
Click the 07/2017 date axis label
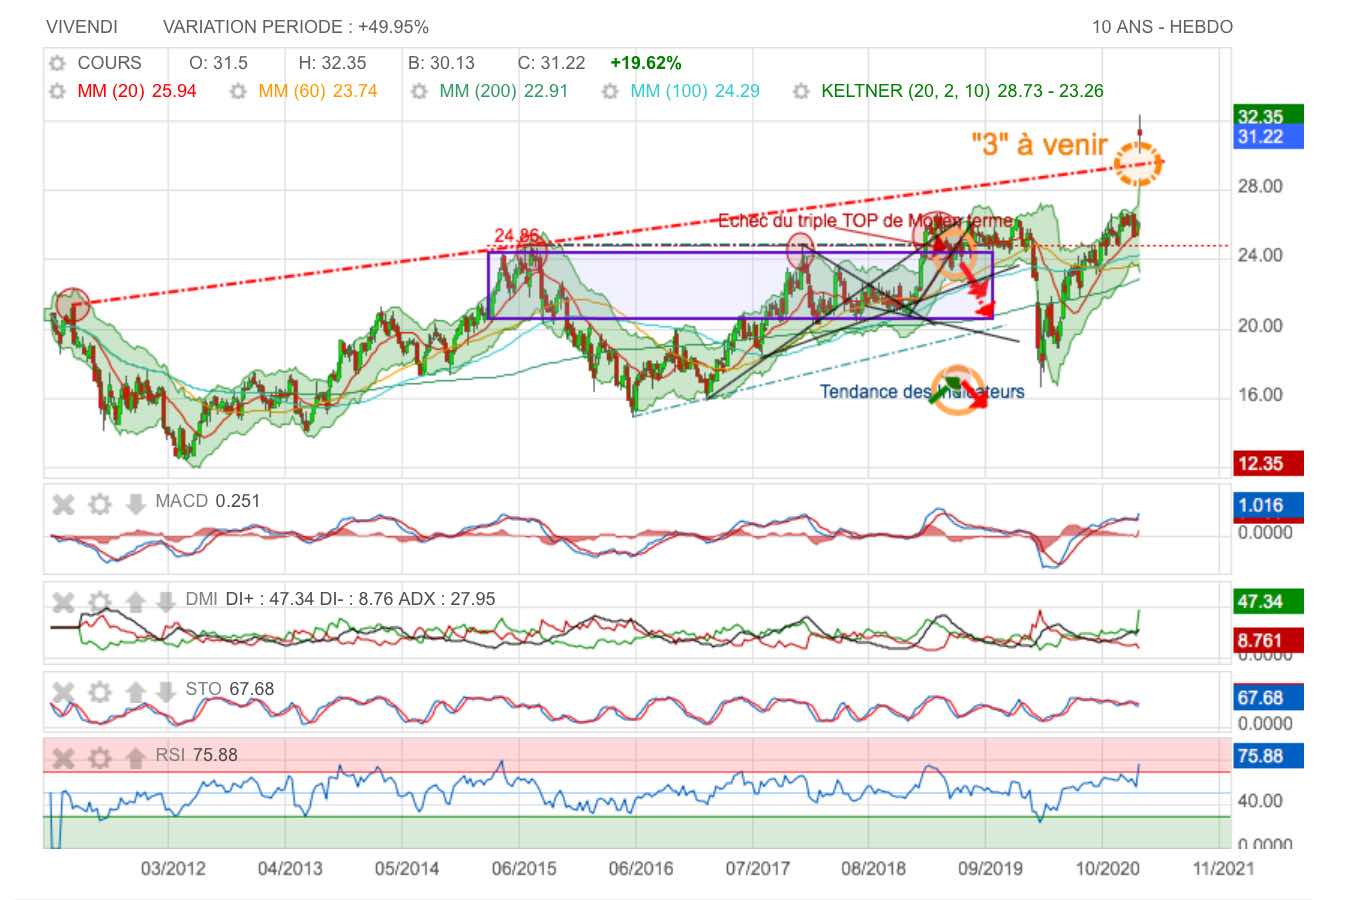click(x=757, y=868)
